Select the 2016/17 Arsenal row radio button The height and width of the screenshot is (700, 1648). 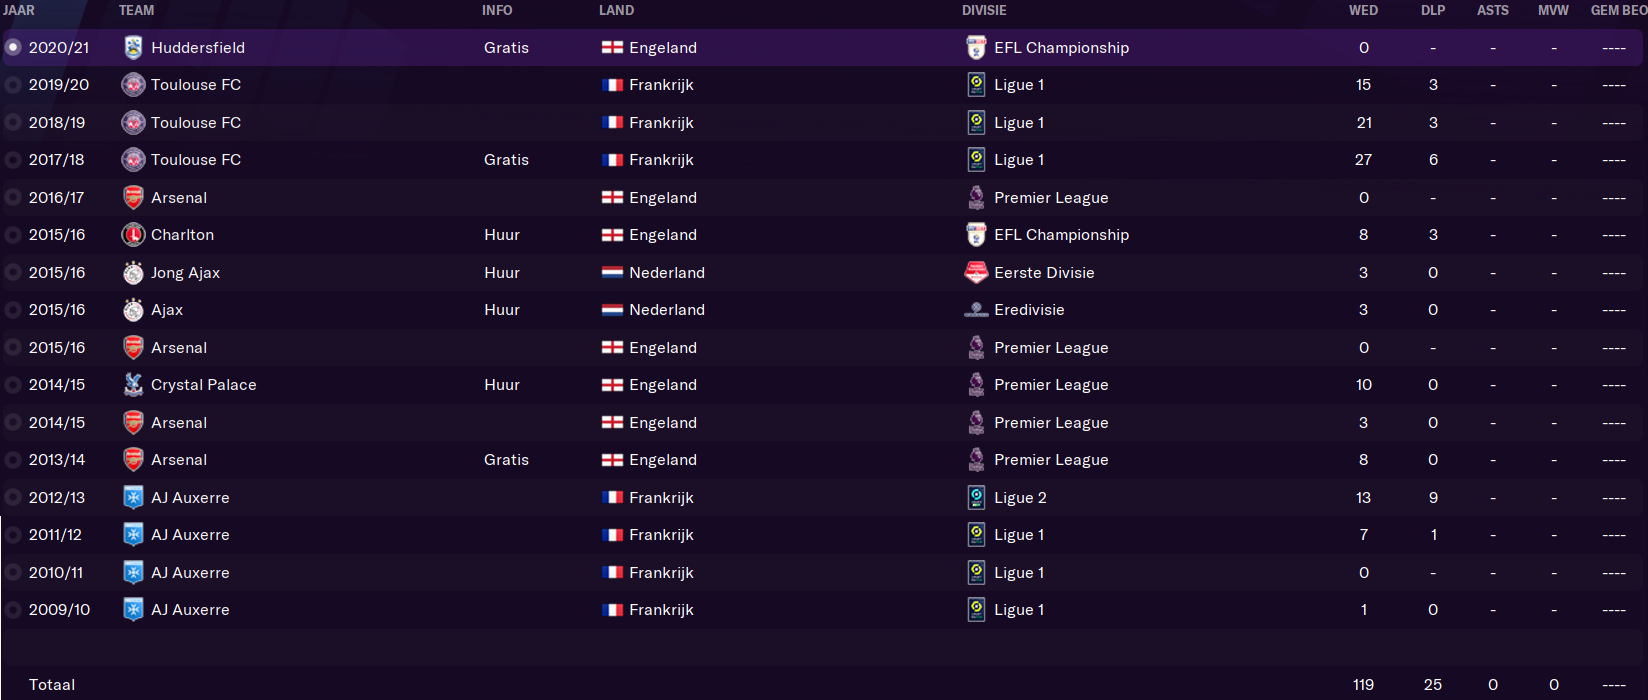(x=13, y=197)
